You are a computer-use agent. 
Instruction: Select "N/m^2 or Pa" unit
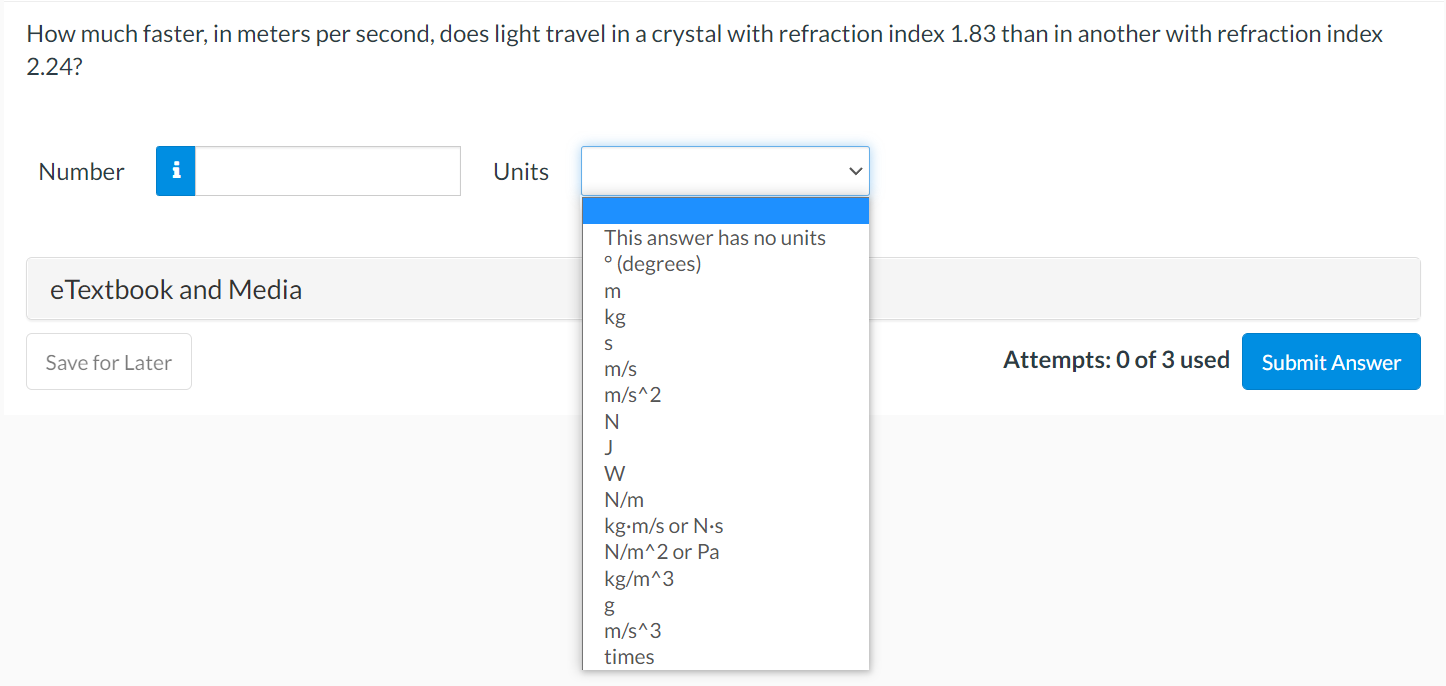tap(661, 551)
